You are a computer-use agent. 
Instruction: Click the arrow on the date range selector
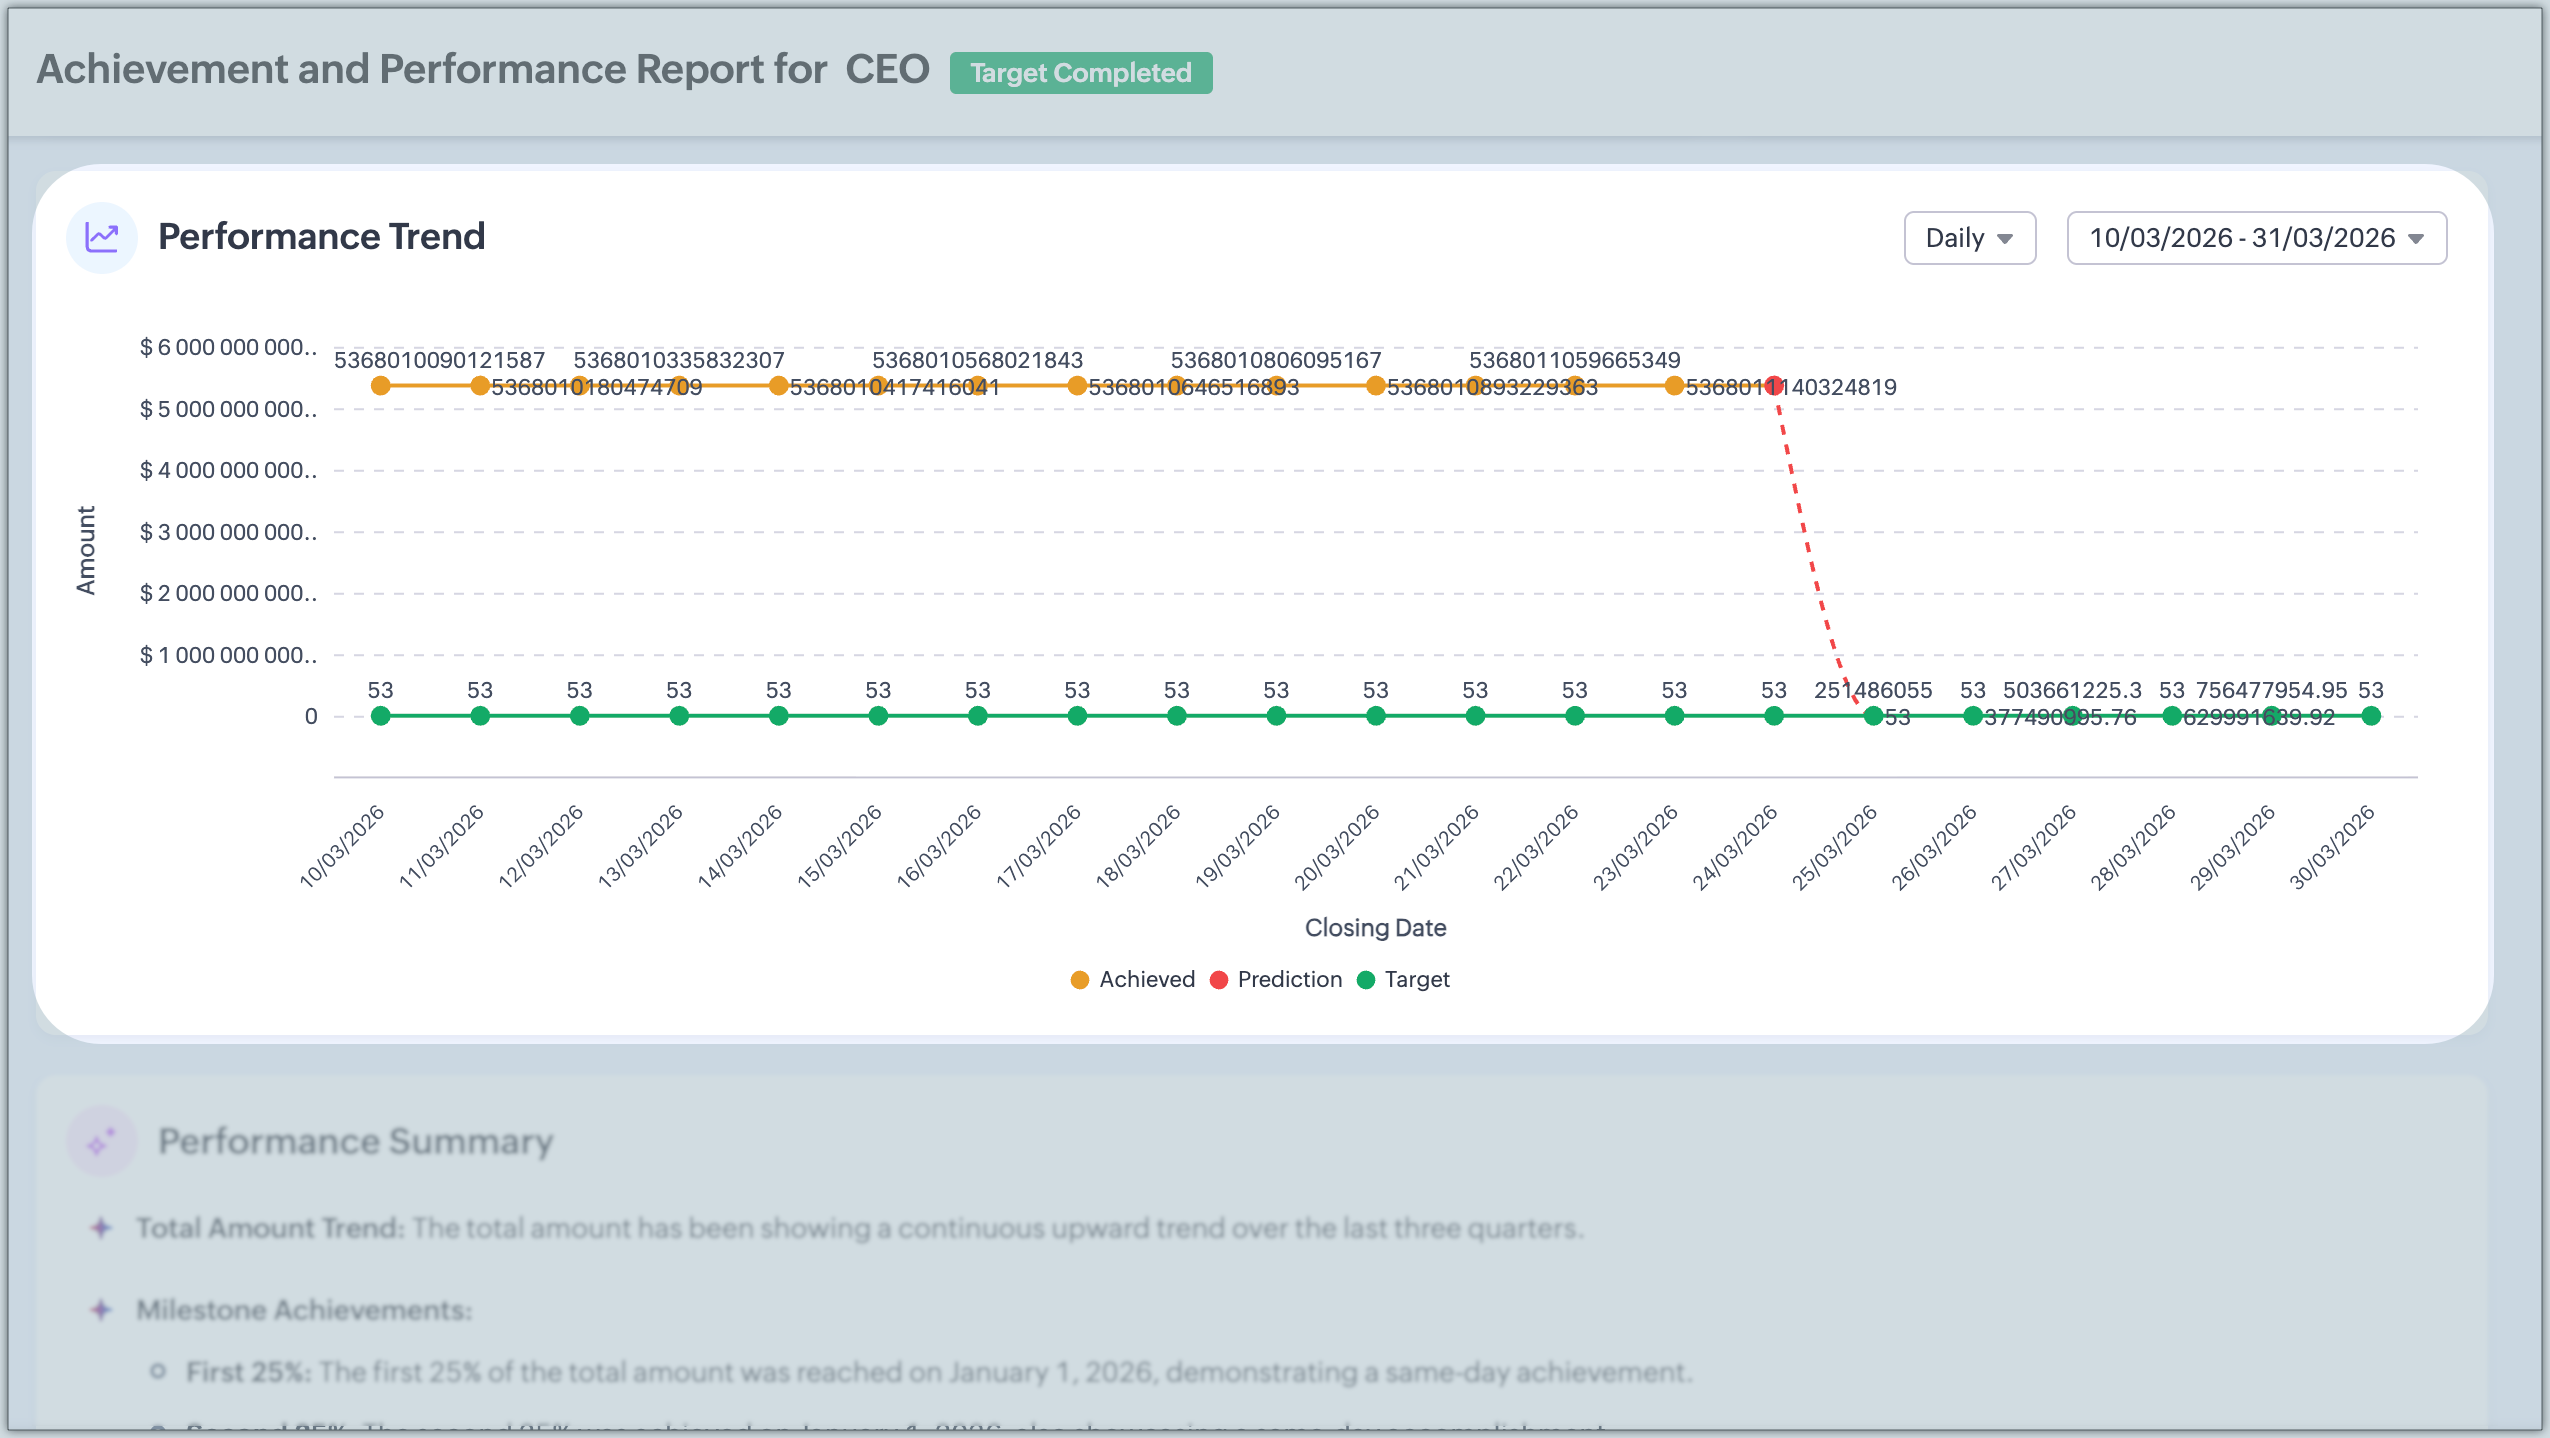click(x=2416, y=239)
